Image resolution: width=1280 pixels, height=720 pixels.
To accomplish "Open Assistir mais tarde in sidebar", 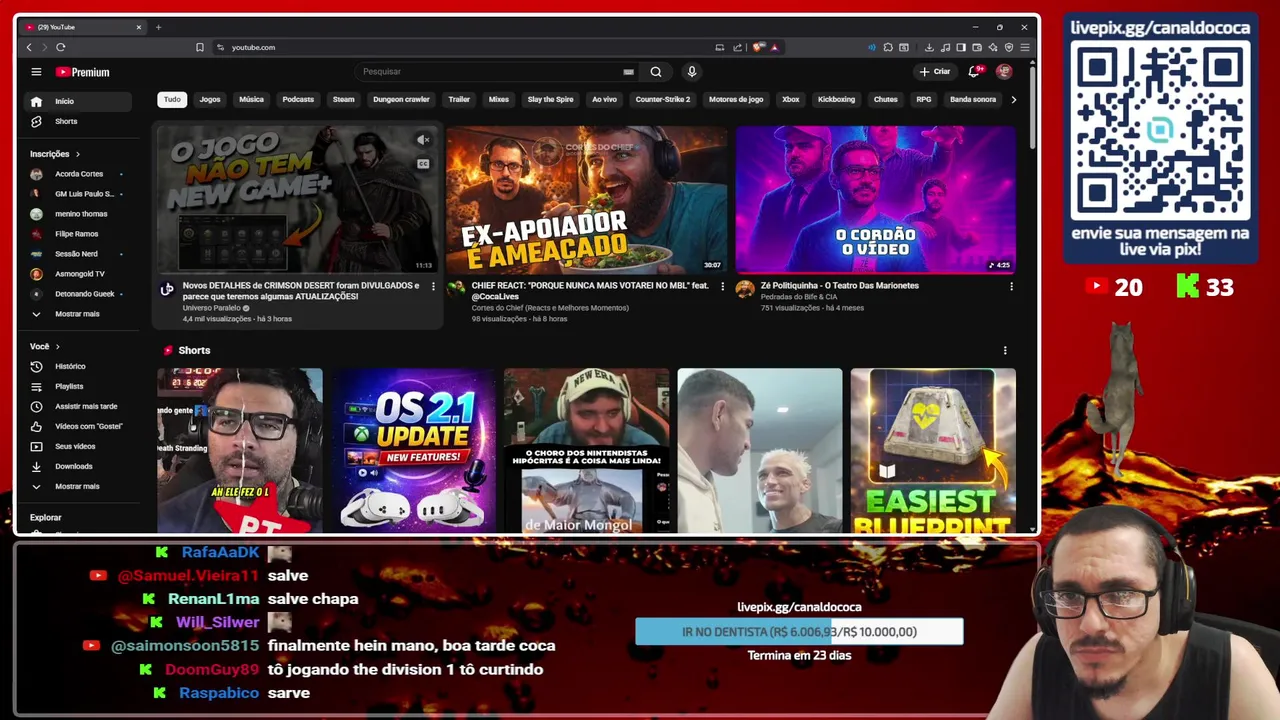I will pyautogui.click(x=78, y=406).
